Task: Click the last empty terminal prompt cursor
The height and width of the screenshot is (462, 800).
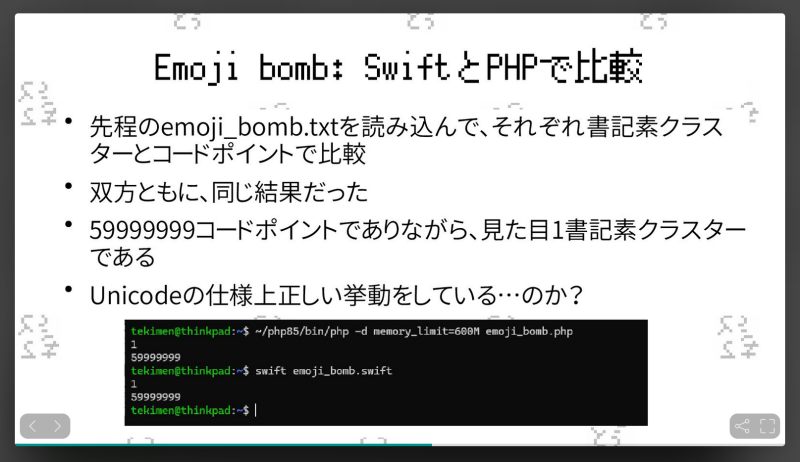Action: [x=256, y=410]
